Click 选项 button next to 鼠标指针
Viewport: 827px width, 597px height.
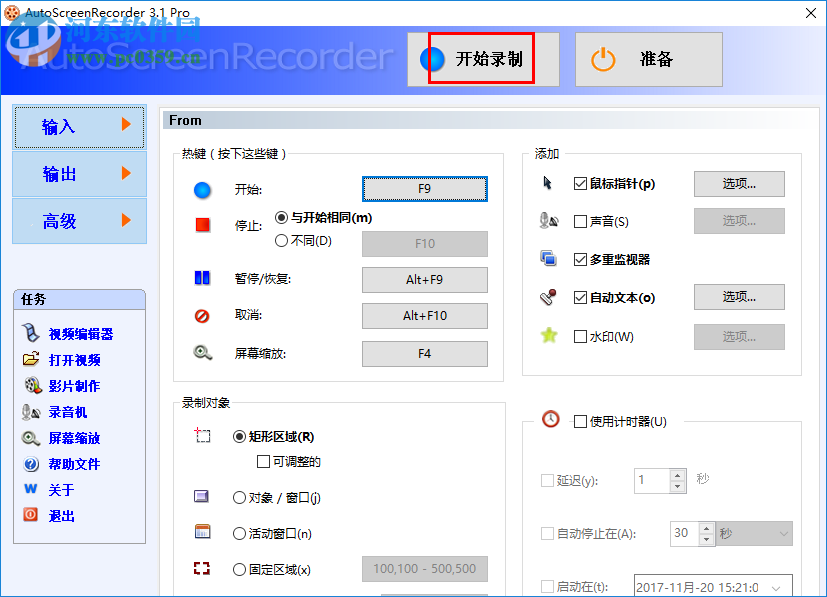[x=738, y=184]
